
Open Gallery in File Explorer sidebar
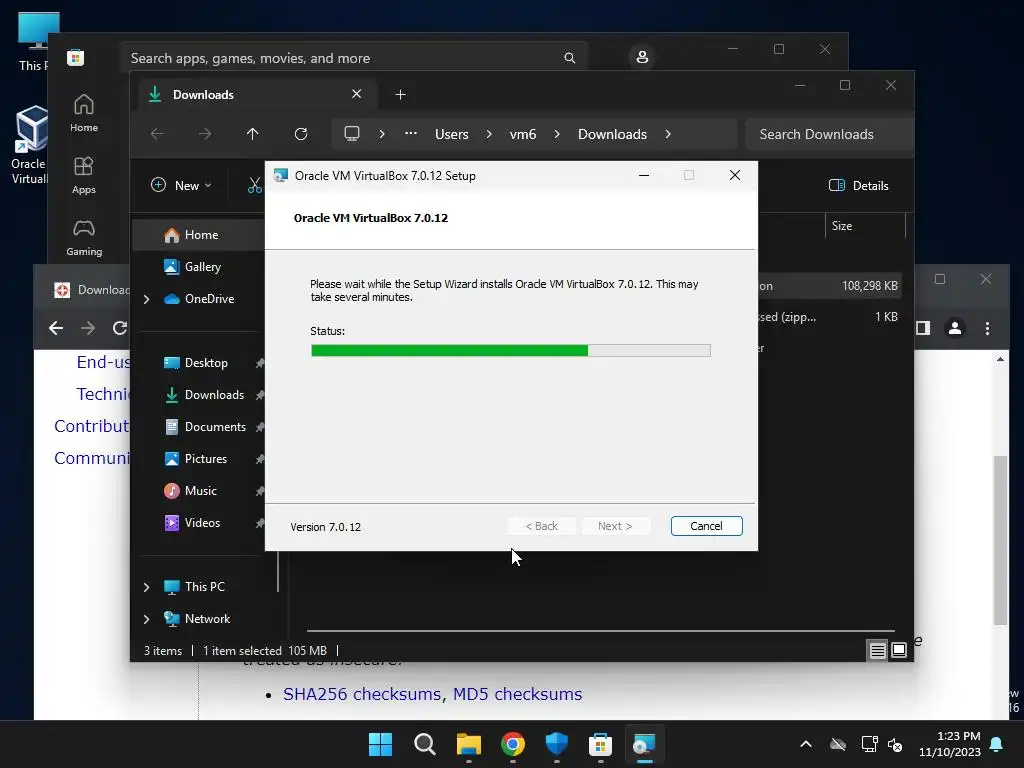point(202,266)
